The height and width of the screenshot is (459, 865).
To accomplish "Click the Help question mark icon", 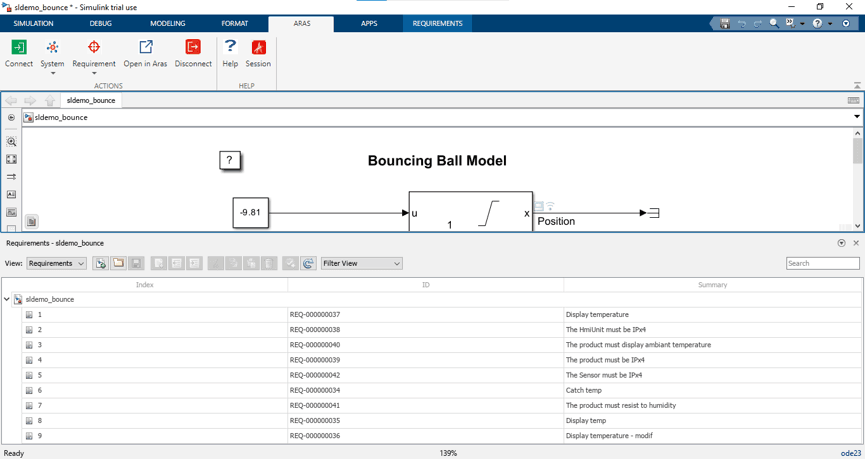I will click(230, 46).
